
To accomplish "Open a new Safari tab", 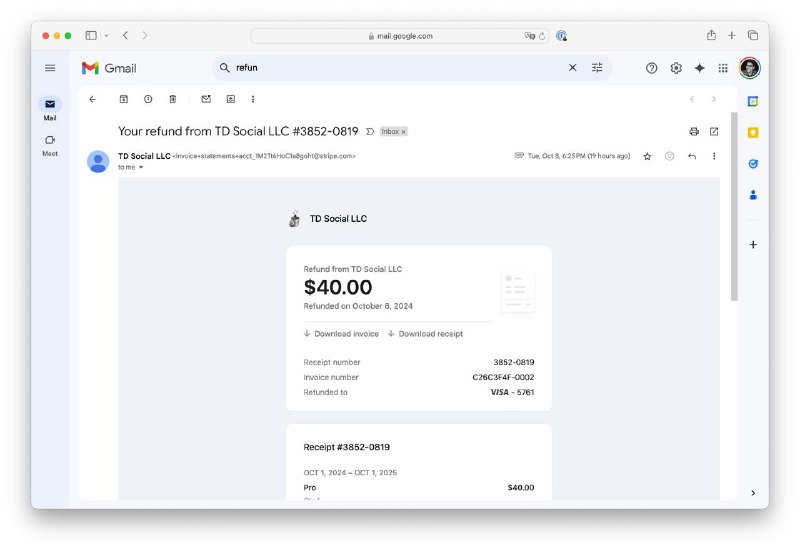I will click(732, 35).
